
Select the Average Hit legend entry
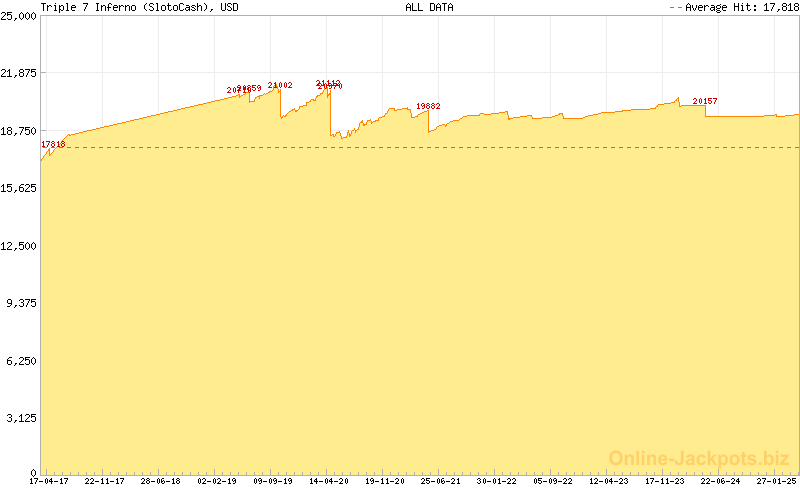click(733, 7)
